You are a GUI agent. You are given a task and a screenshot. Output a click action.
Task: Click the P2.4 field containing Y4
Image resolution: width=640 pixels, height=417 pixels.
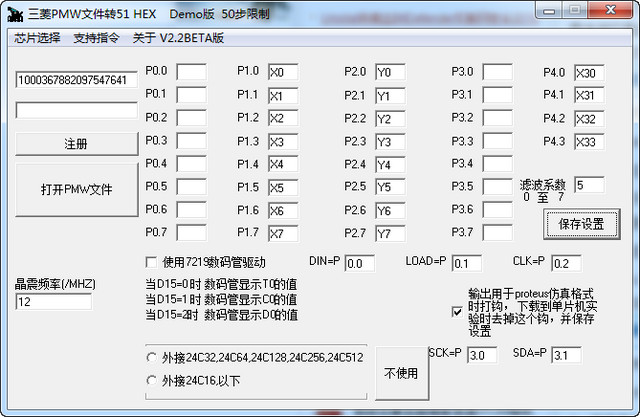click(391, 164)
